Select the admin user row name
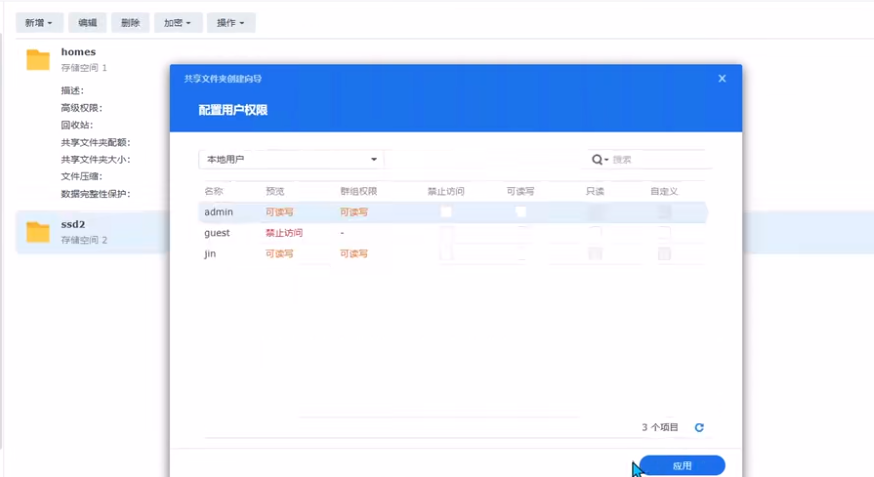 (x=218, y=212)
